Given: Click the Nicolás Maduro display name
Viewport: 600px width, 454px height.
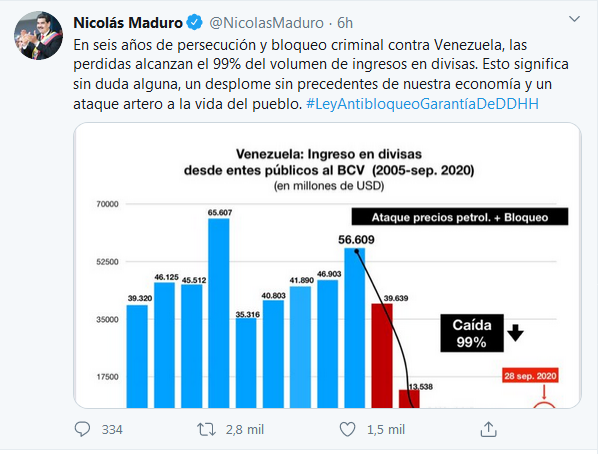Looking at the screenshot, I should pos(128,23).
